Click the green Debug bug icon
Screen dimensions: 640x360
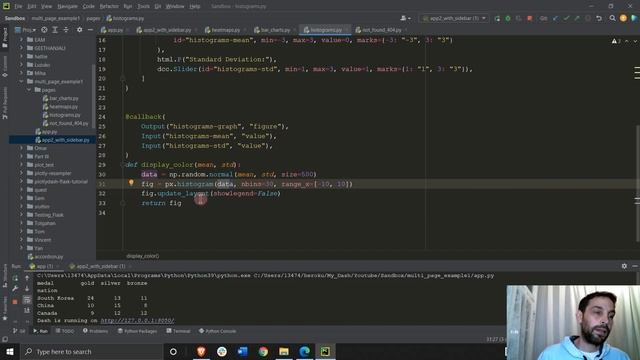click(x=508, y=18)
